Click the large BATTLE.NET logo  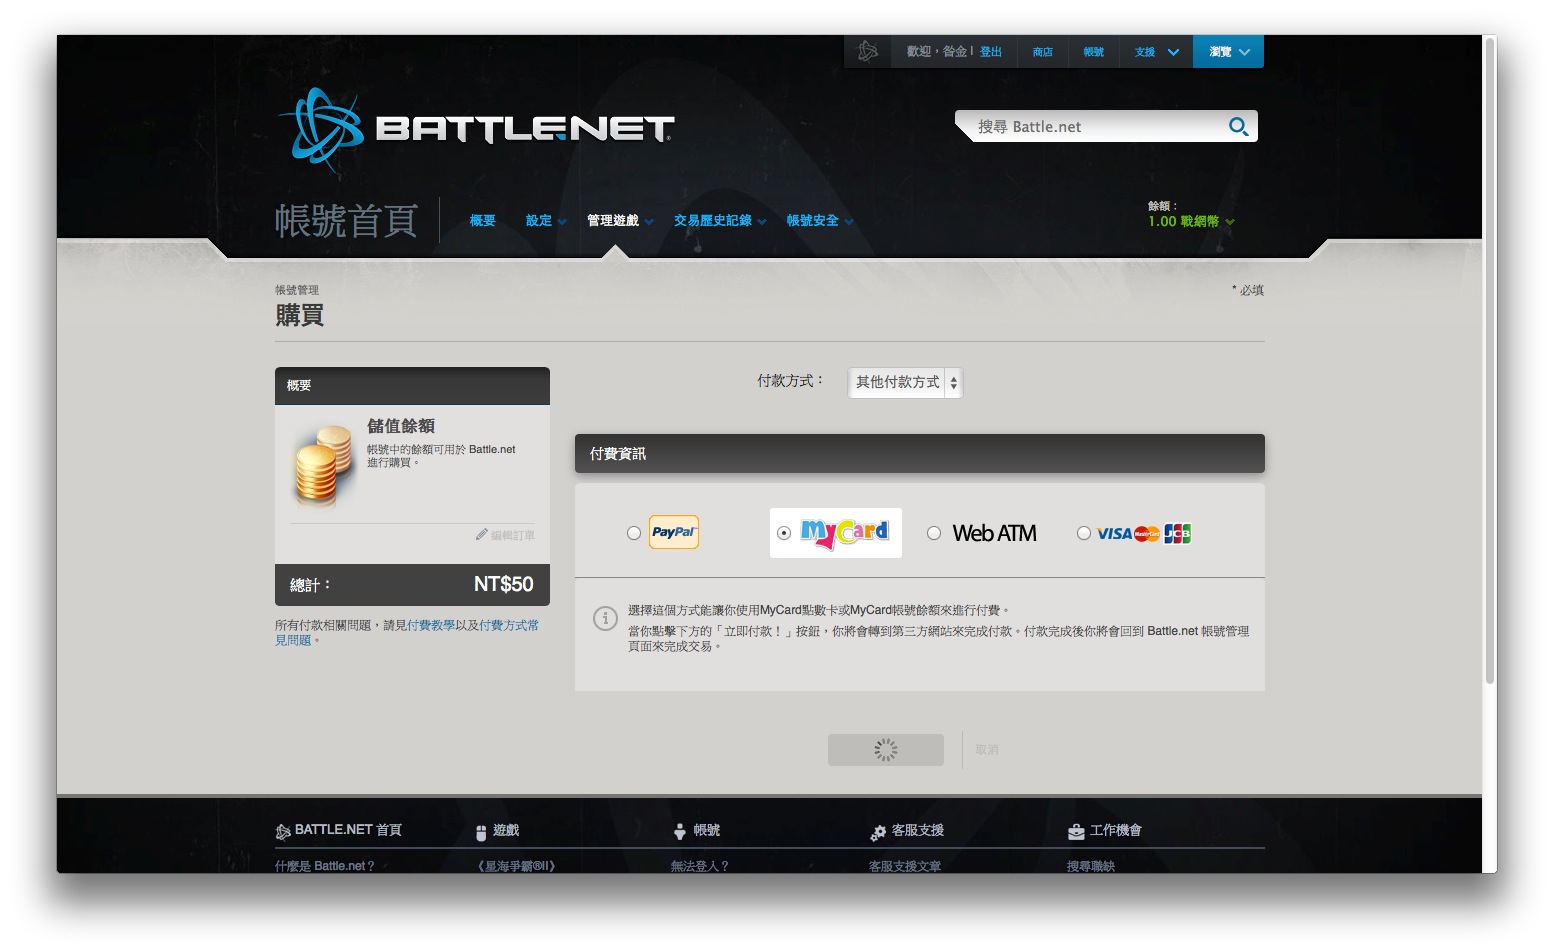coord(476,130)
